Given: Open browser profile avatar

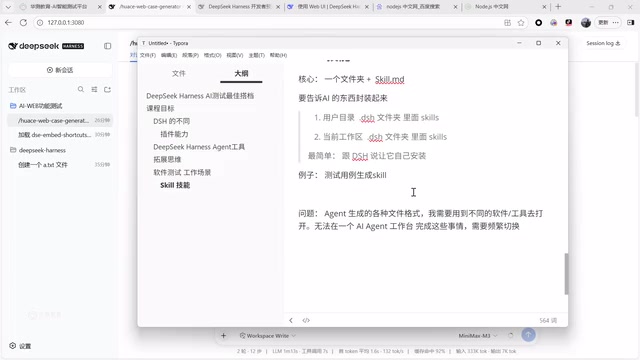Looking at the screenshot, I should pos(586,22).
